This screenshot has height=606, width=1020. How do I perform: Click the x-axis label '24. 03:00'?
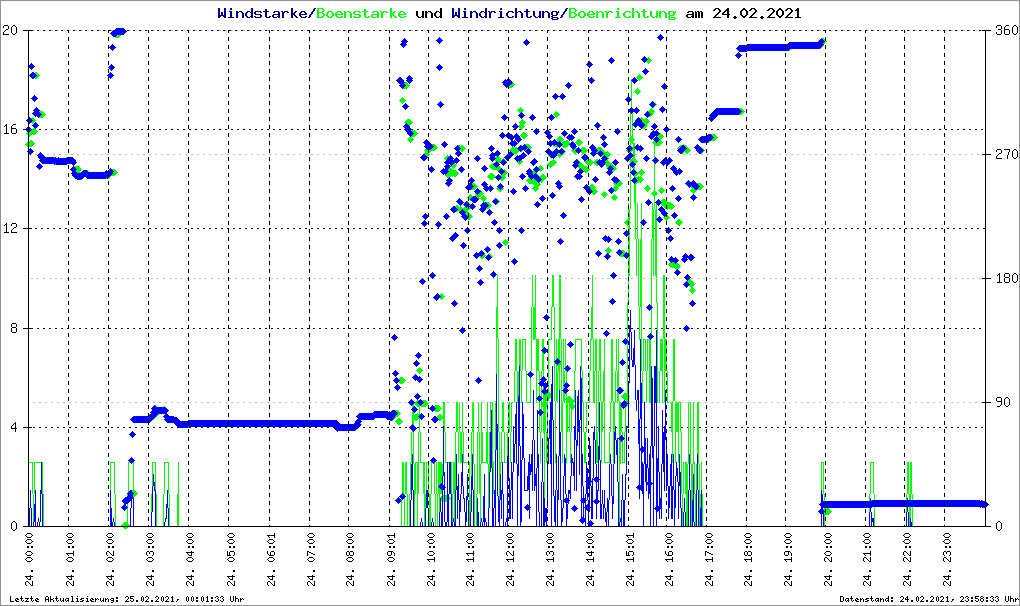point(150,559)
